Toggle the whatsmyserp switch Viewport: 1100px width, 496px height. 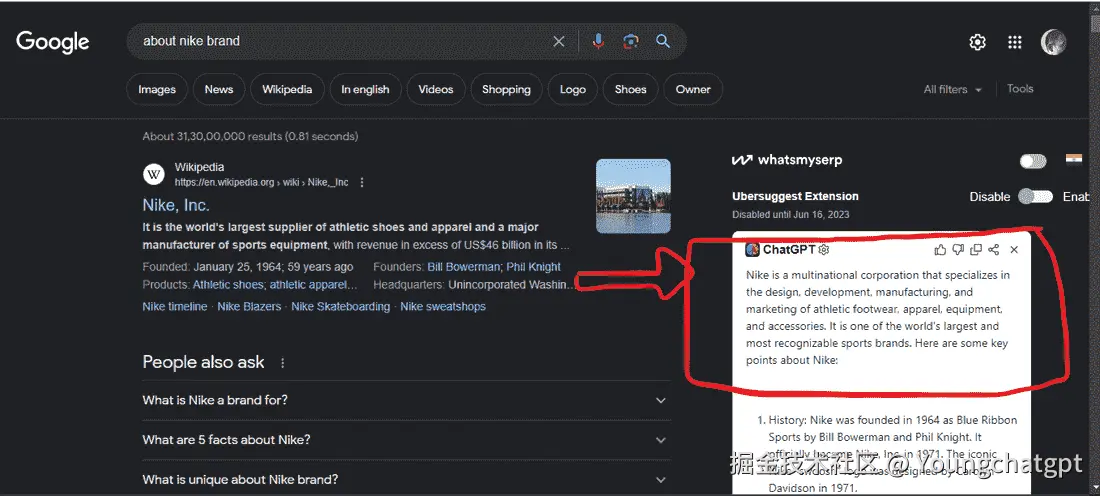(1033, 161)
